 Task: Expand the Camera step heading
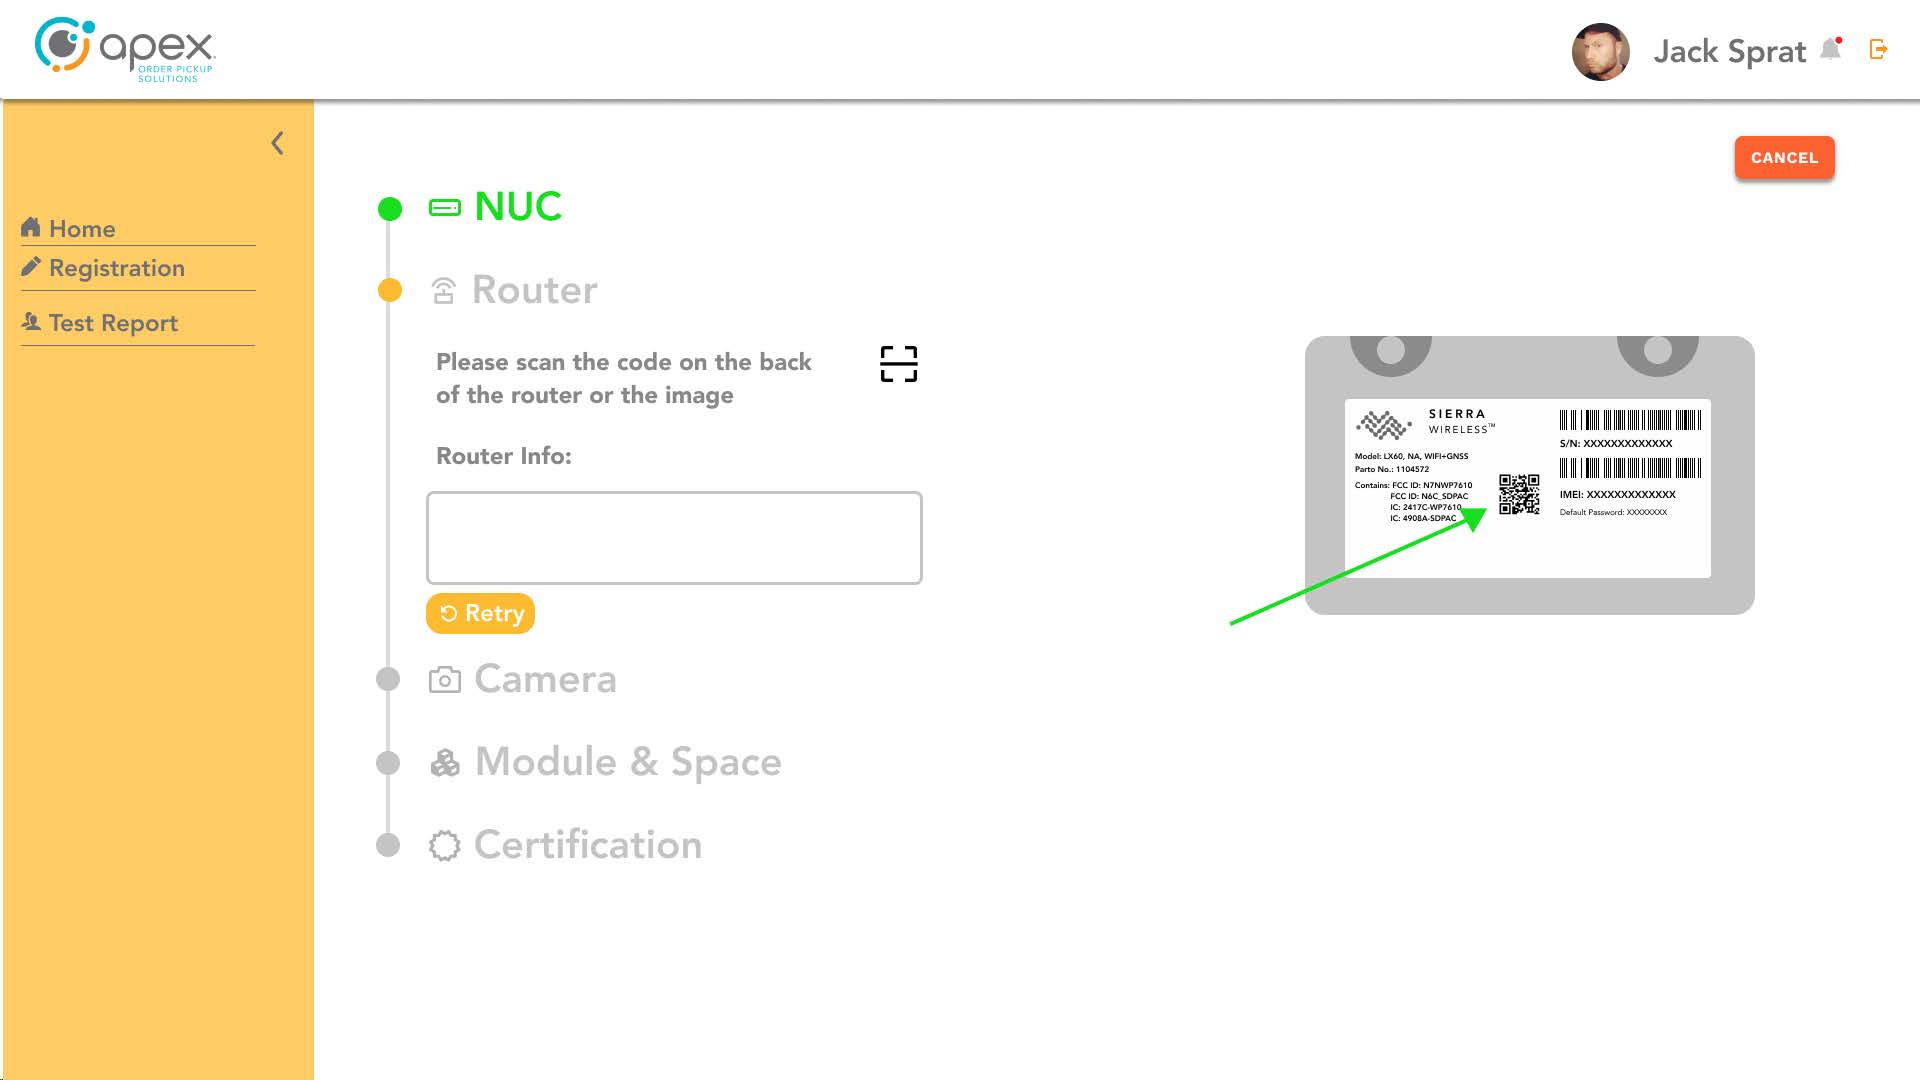tap(545, 679)
